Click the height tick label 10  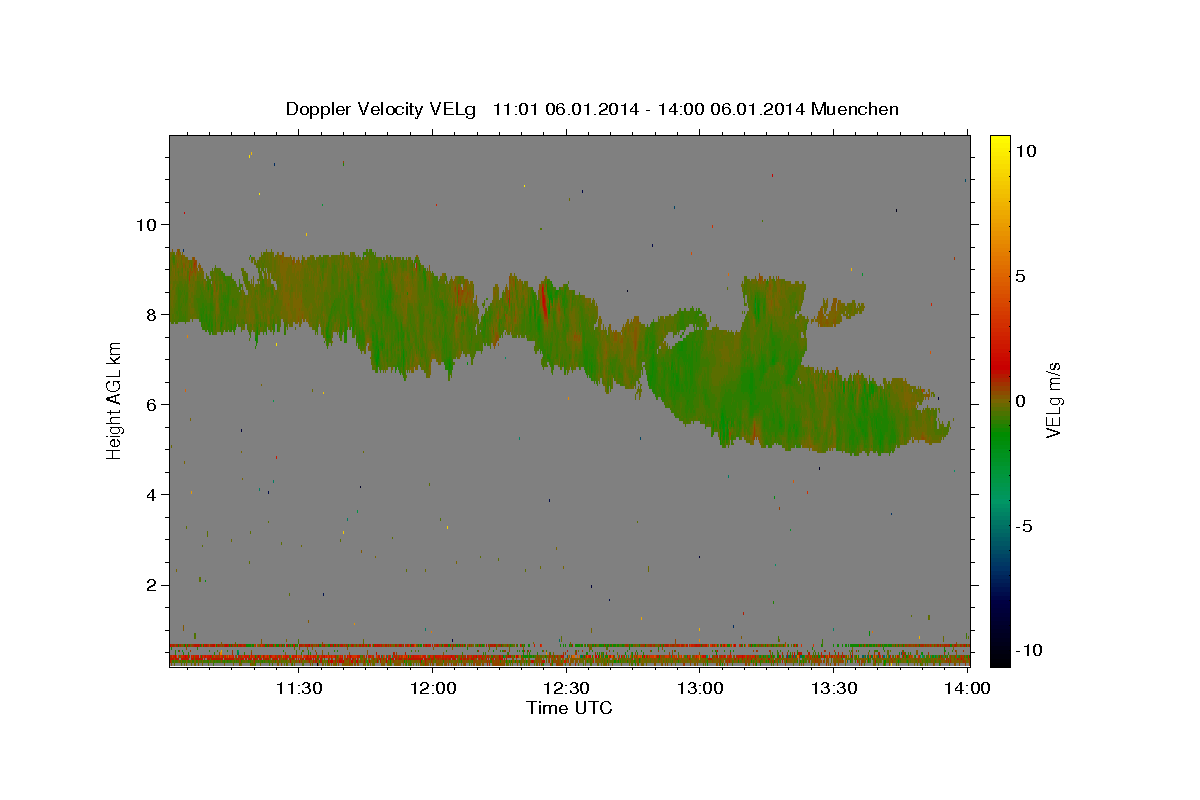tap(147, 224)
